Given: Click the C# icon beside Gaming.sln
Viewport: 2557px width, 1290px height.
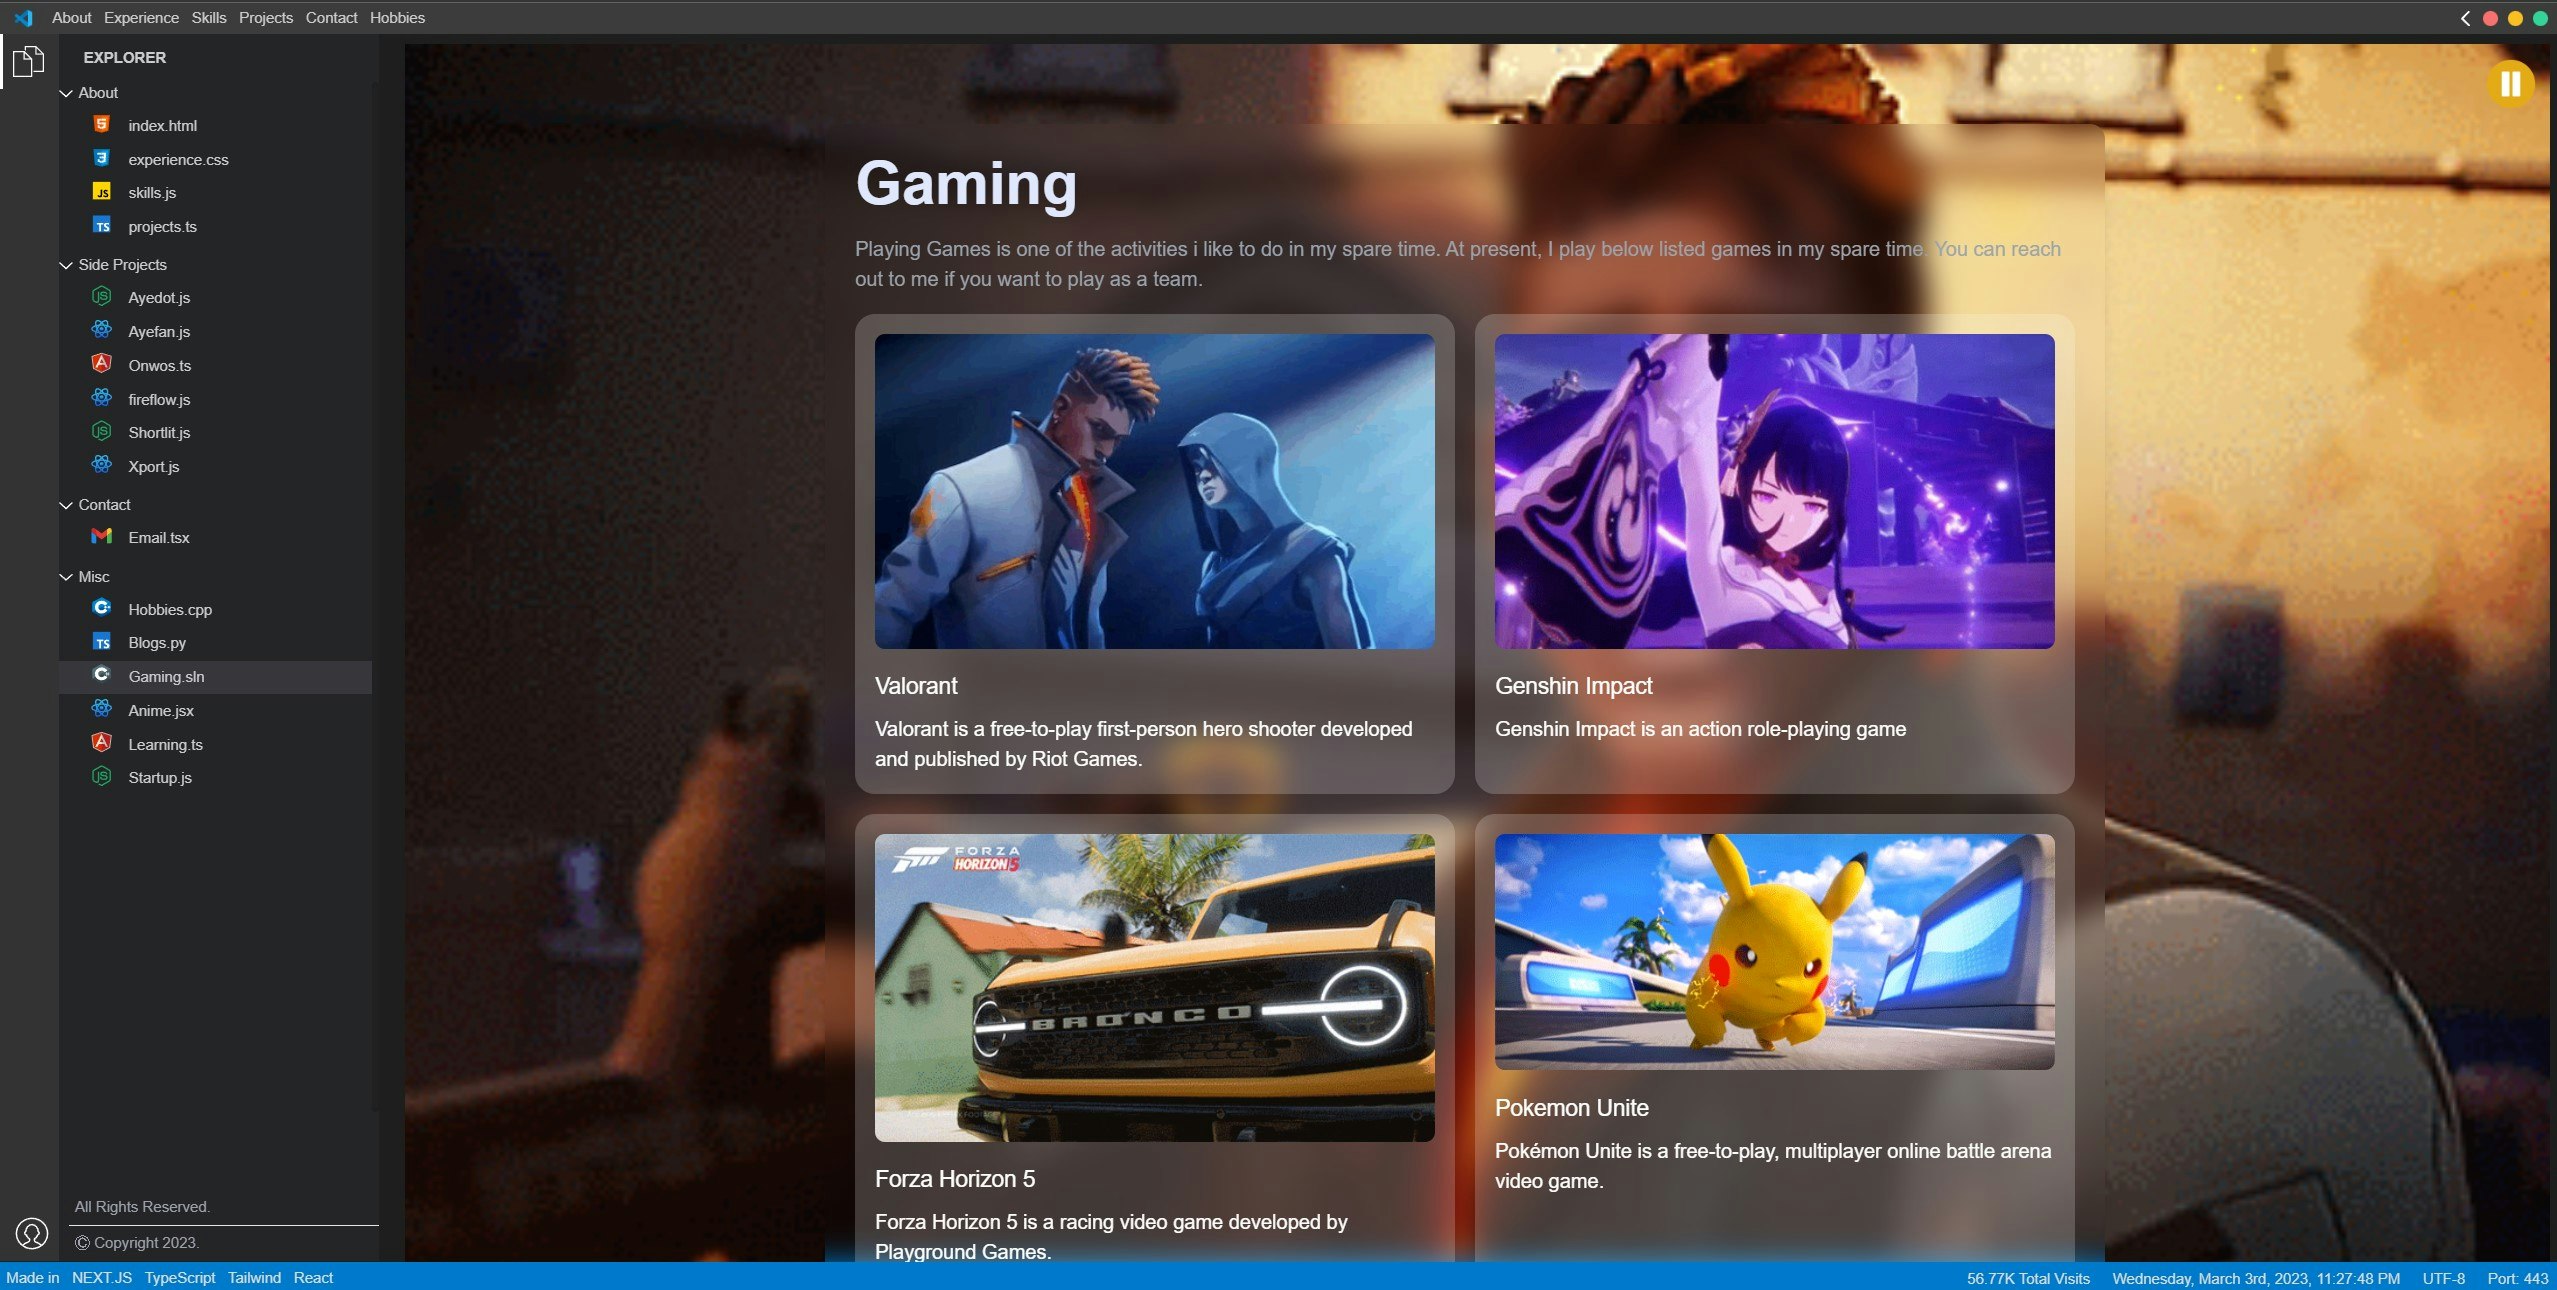Looking at the screenshot, I should [101, 675].
